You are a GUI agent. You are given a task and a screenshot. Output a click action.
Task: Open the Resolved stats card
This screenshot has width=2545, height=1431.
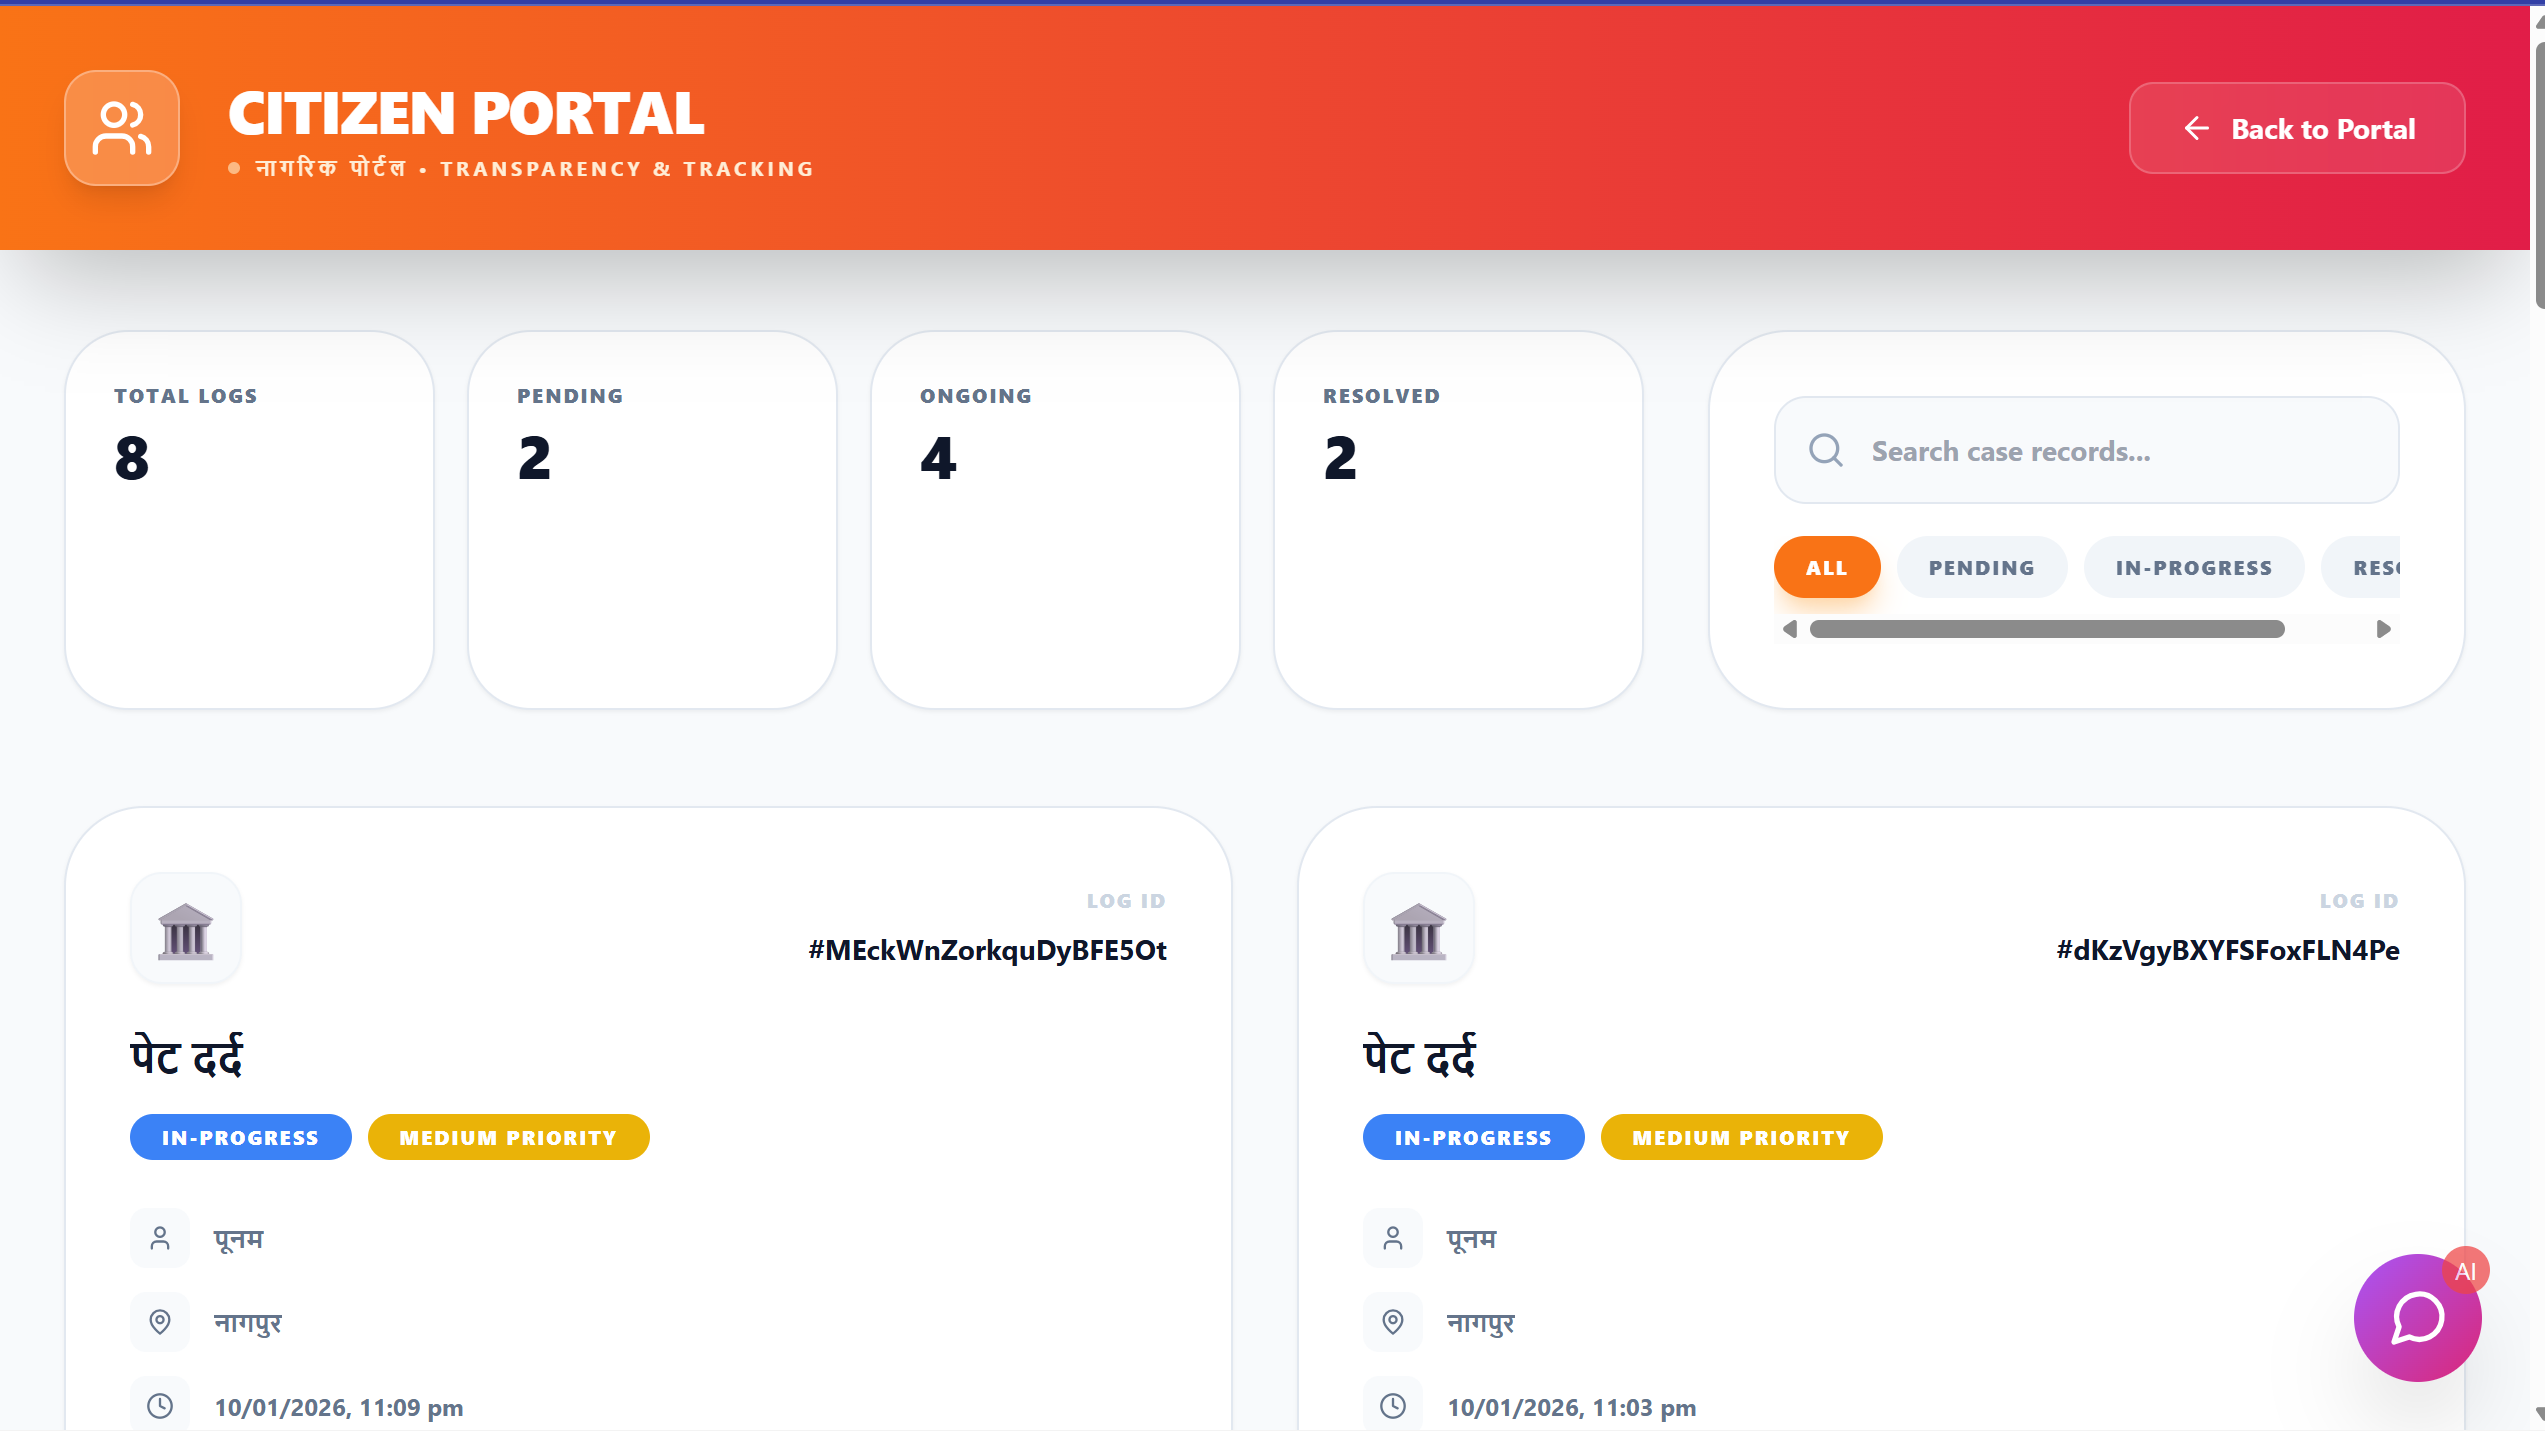click(x=1457, y=519)
